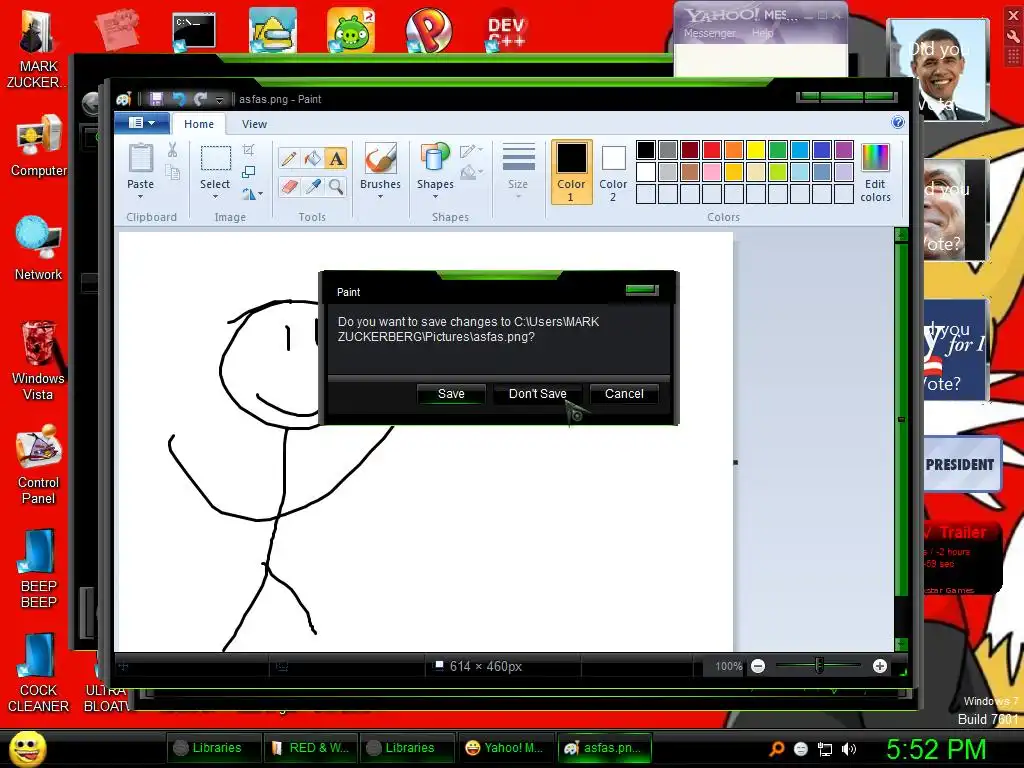Select Color 2 white swatch button
The width and height of the screenshot is (1024, 768).
613,172
